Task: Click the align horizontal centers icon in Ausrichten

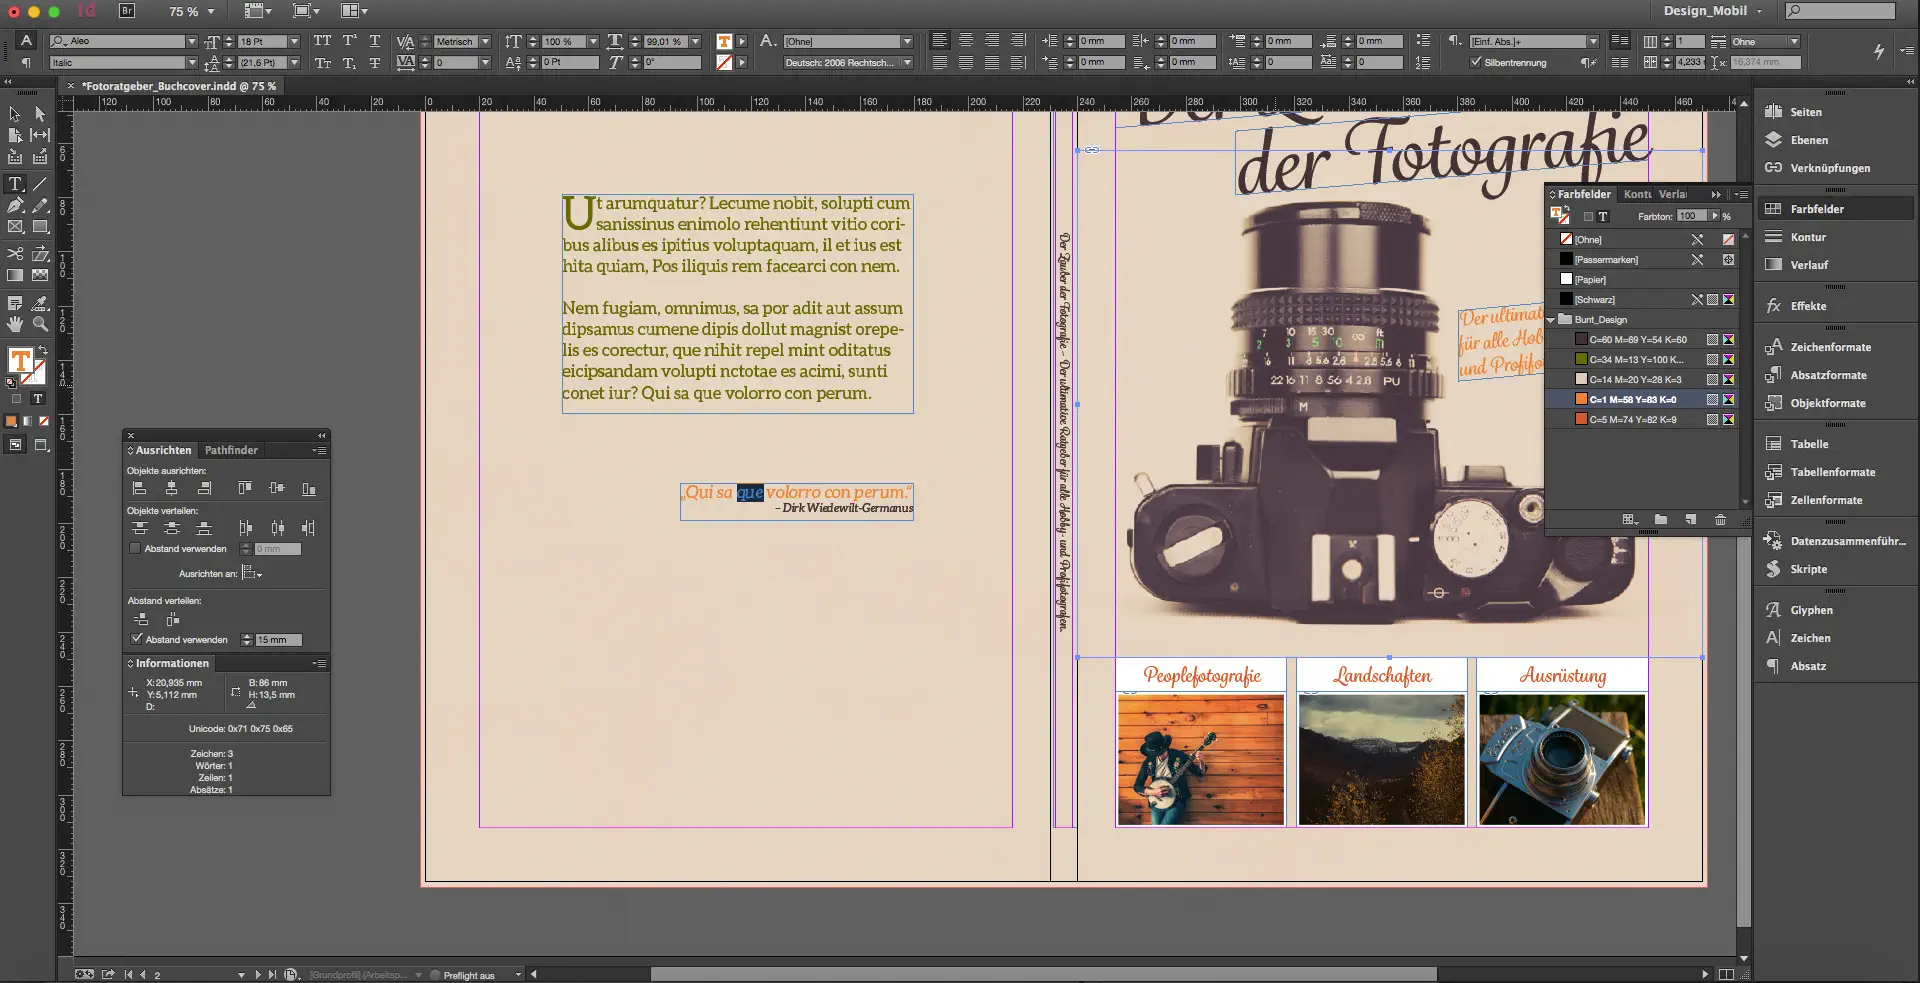Action: (172, 488)
